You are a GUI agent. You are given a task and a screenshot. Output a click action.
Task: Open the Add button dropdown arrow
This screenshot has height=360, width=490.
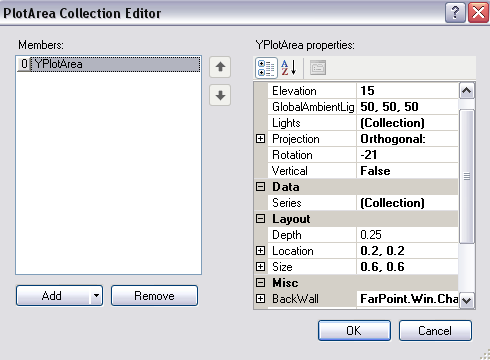pyautogui.click(x=96, y=296)
